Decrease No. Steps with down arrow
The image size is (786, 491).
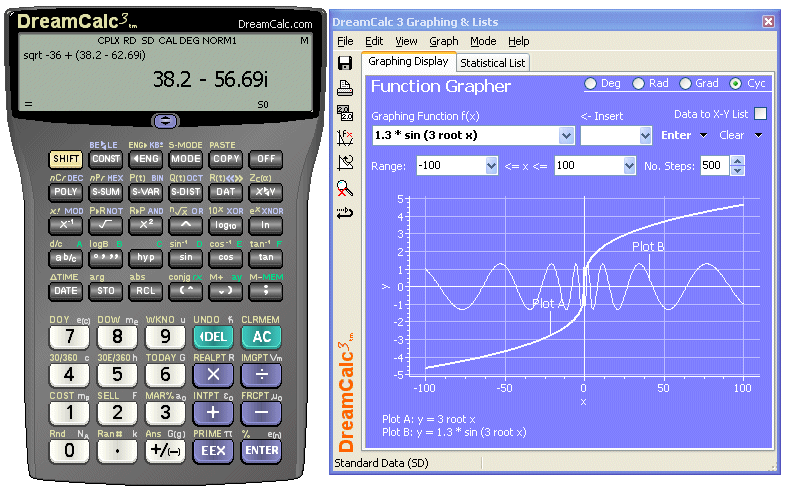(737, 171)
